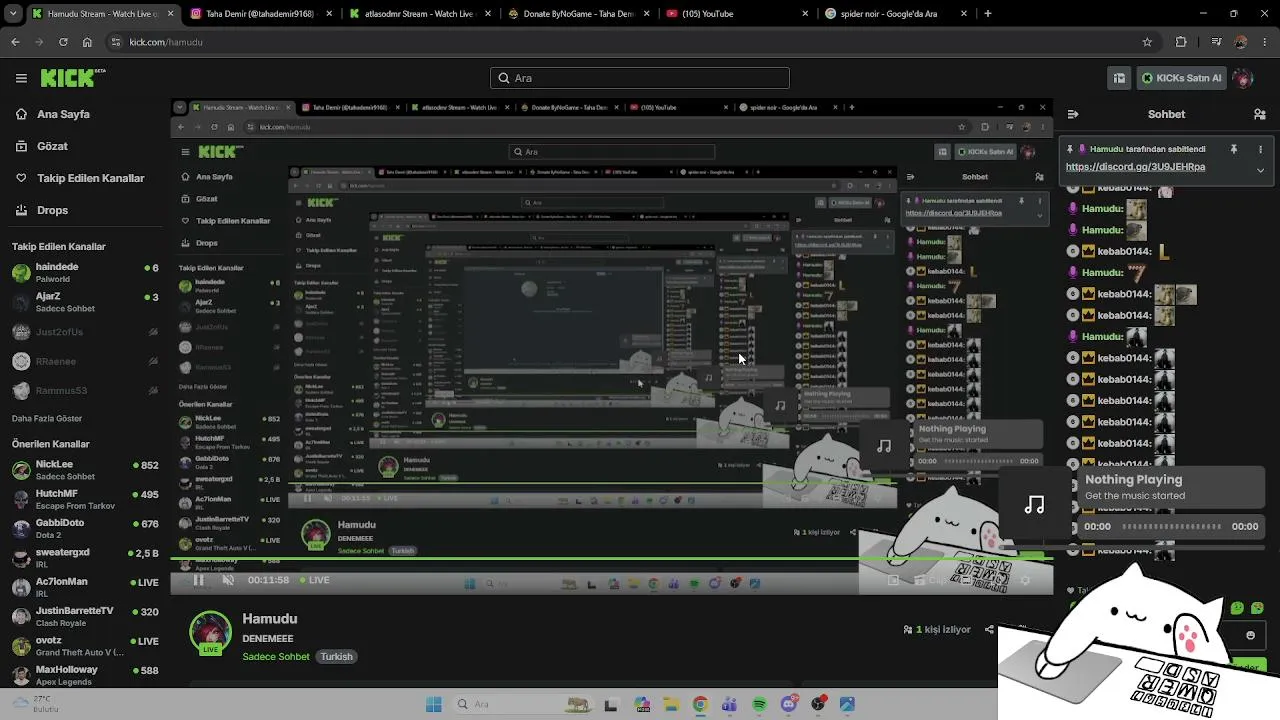Click the LIVE indicator in player controls
Screen dimensions: 1280x720
pos(314,580)
